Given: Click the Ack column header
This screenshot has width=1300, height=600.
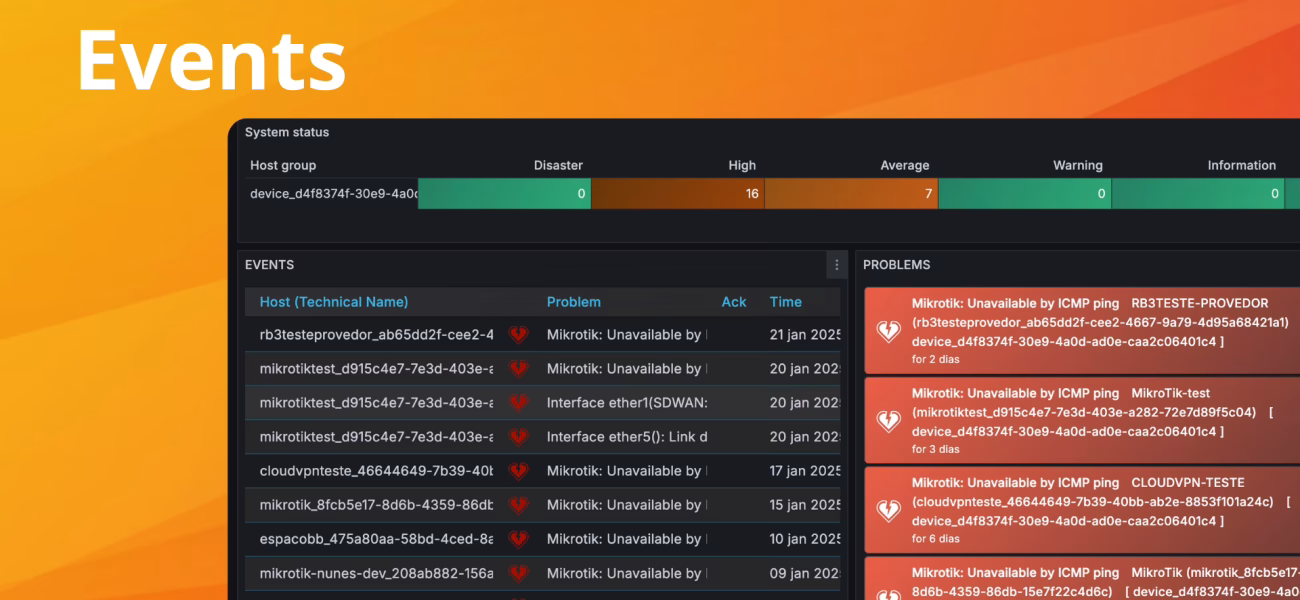Looking at the screenshot, I should (734, 302).
